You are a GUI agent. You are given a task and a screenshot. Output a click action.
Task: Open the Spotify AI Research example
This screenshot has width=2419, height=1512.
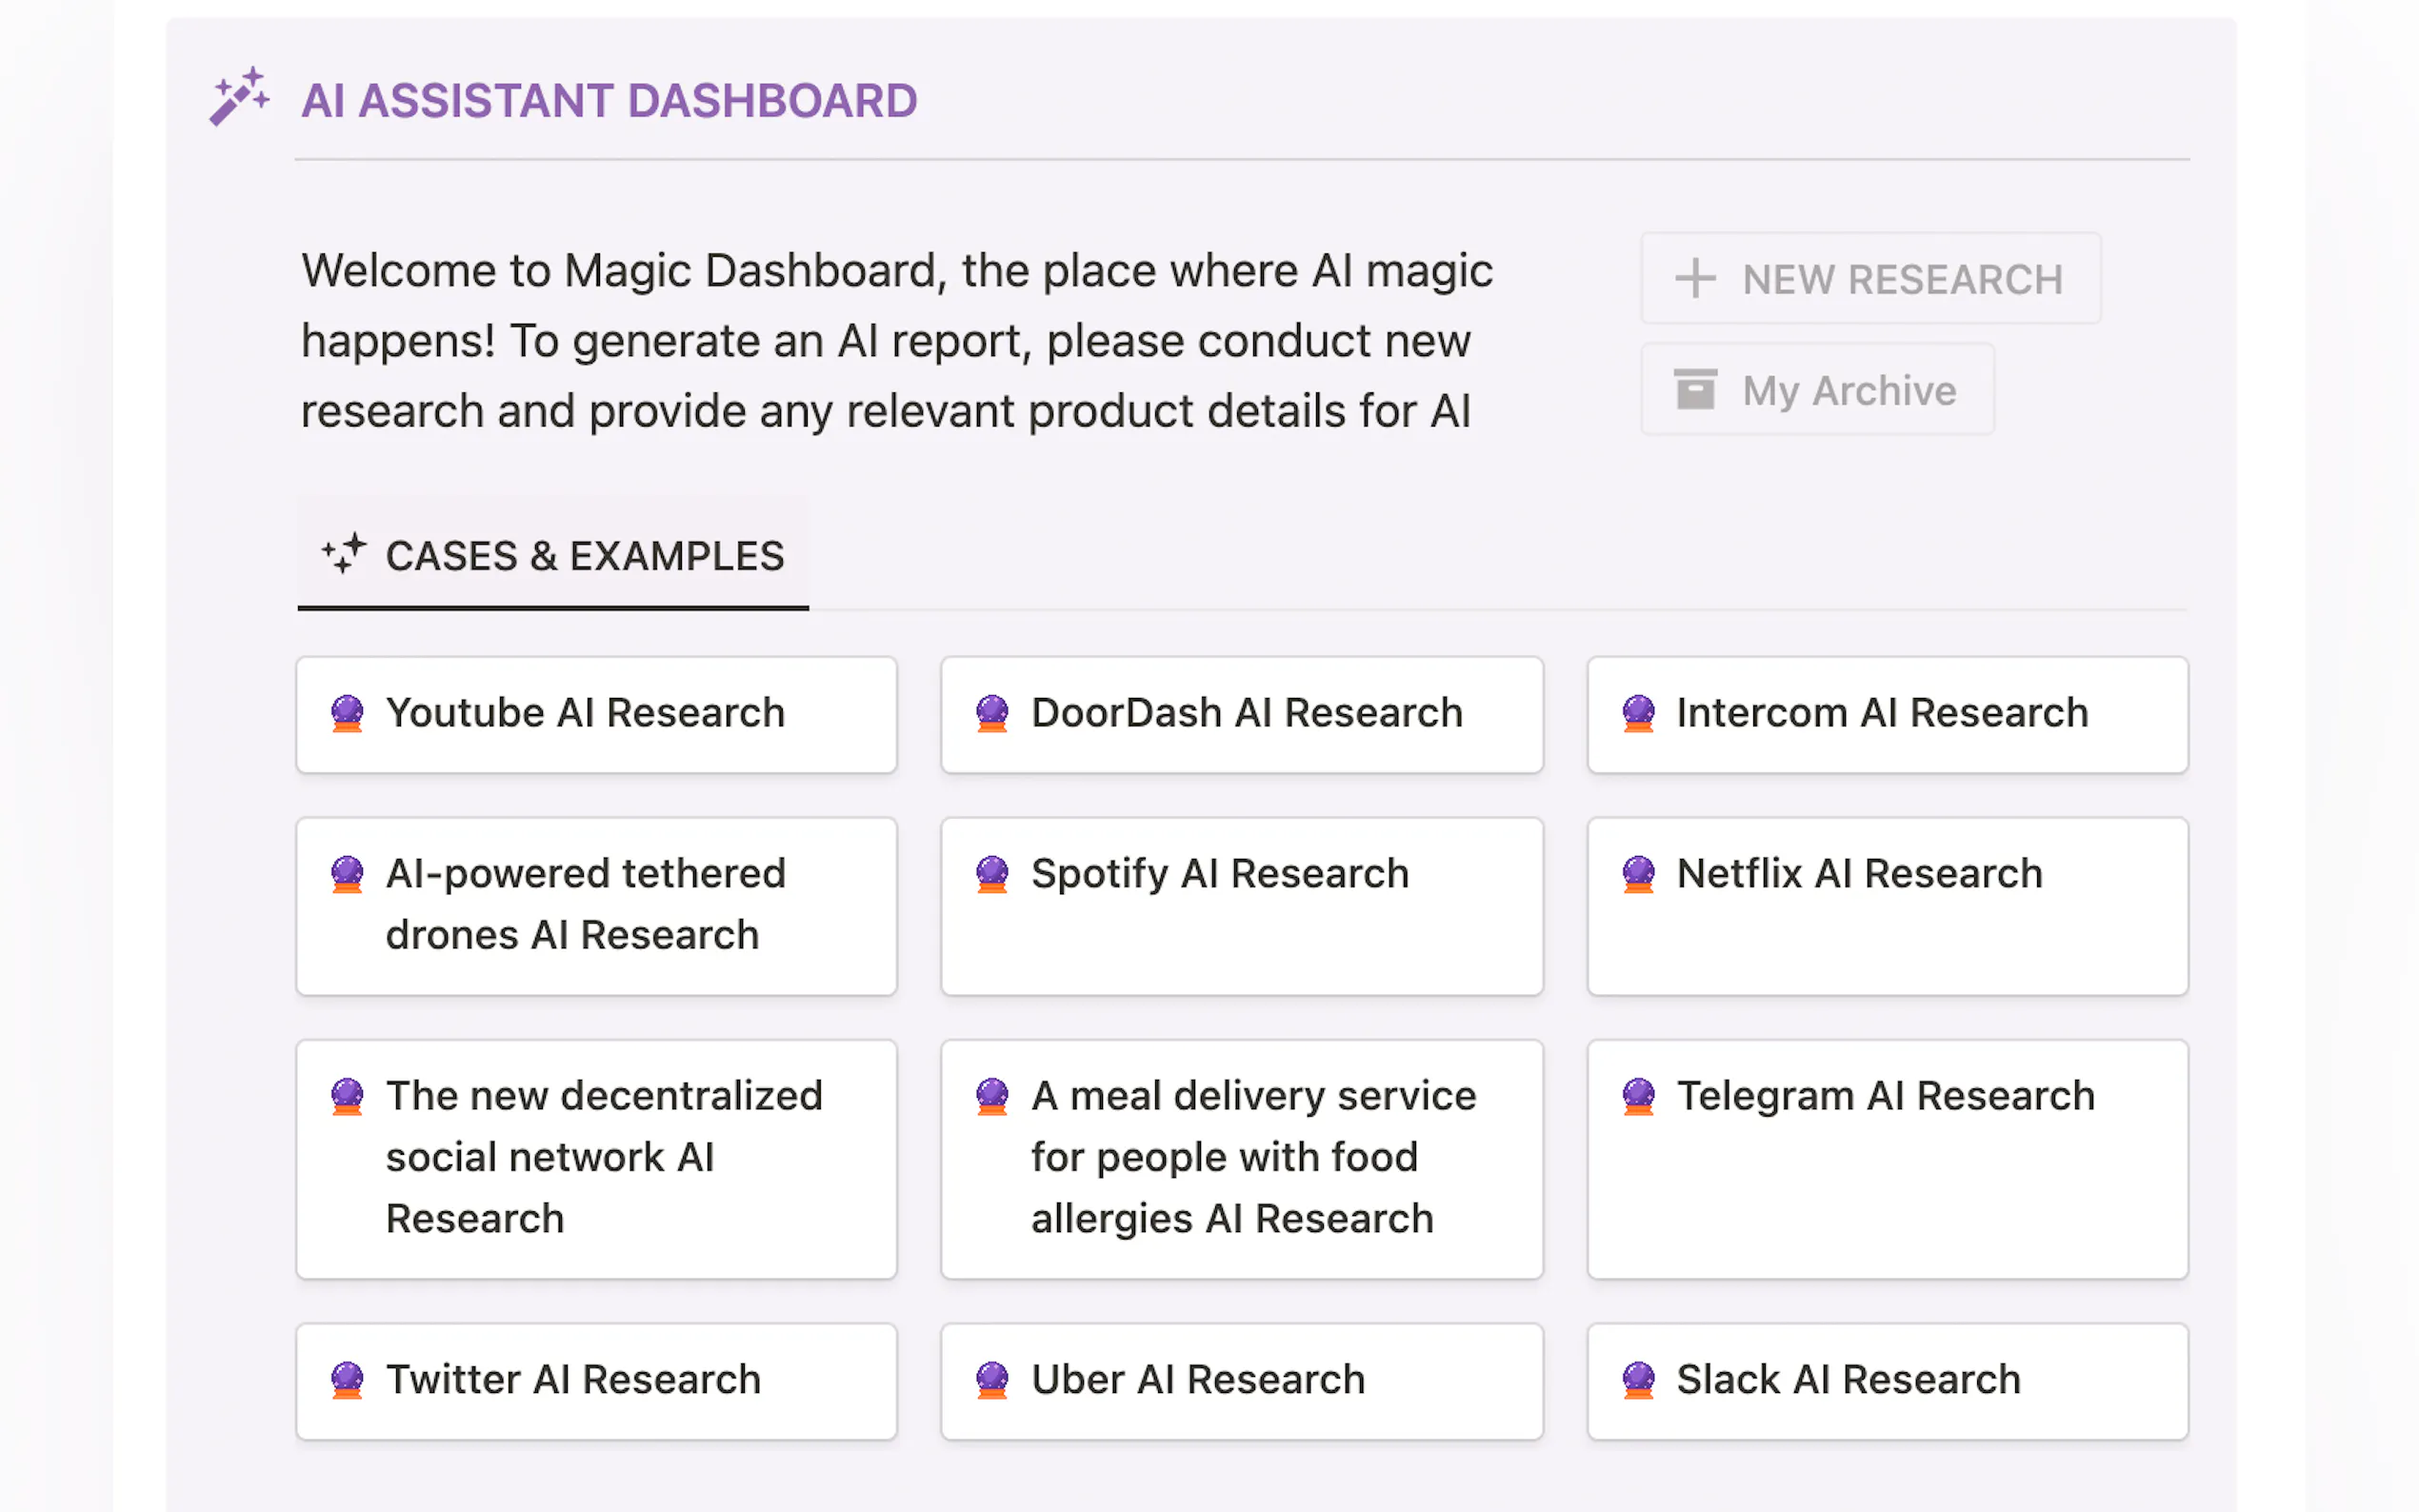point(1241,905)
